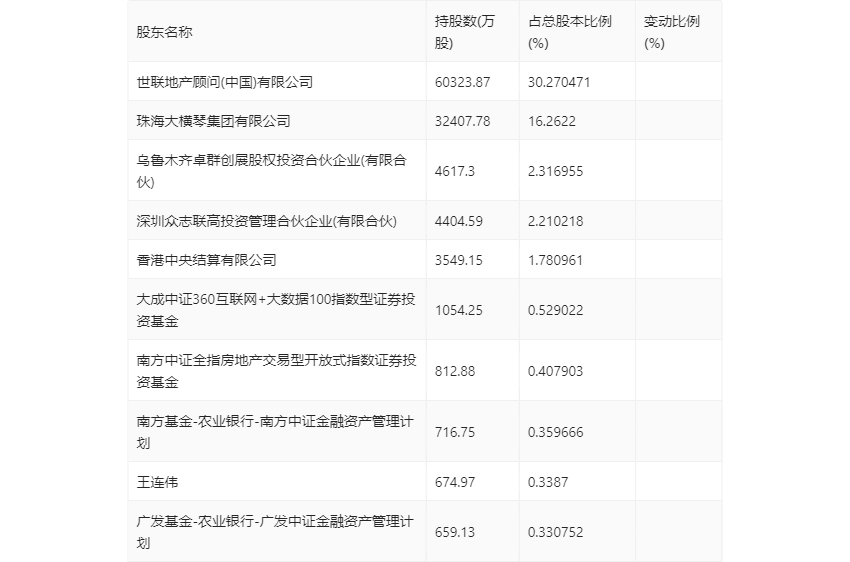Click the shares value 4404.59
Image resolution: width=850 pixels, height=562 pixels.
[459, 221]
